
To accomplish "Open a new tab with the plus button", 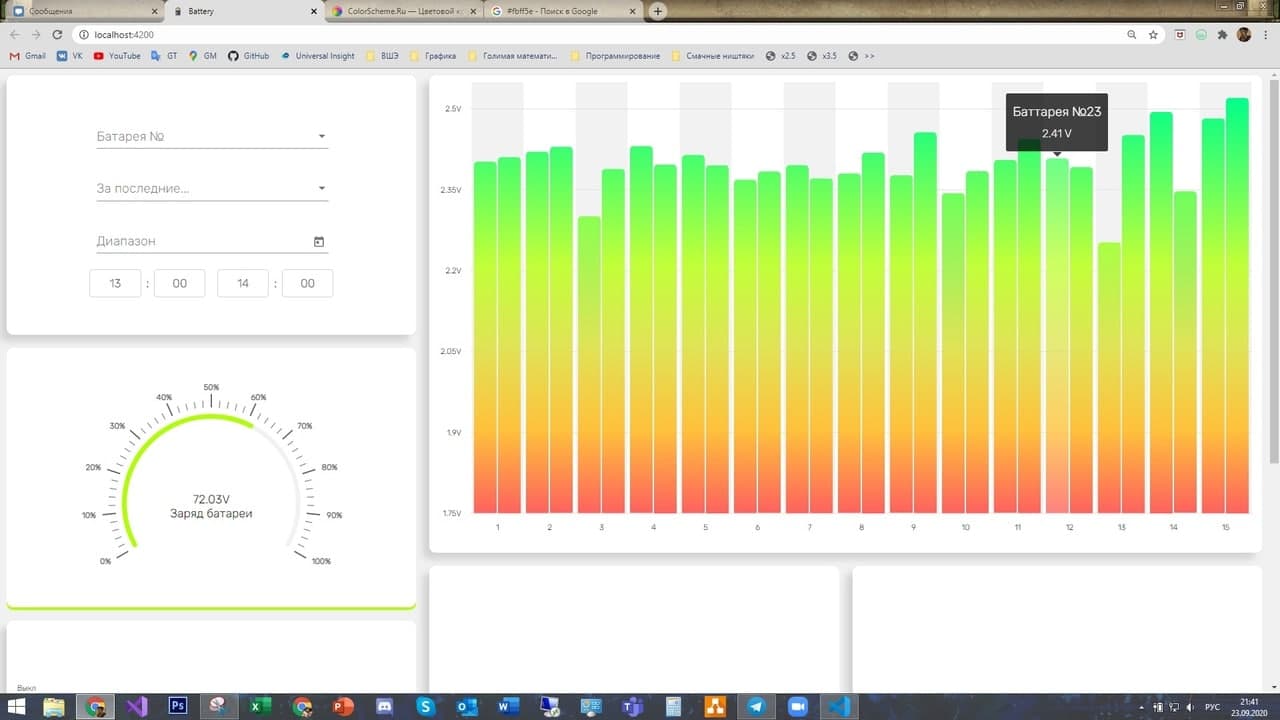I will pos(658,11).
